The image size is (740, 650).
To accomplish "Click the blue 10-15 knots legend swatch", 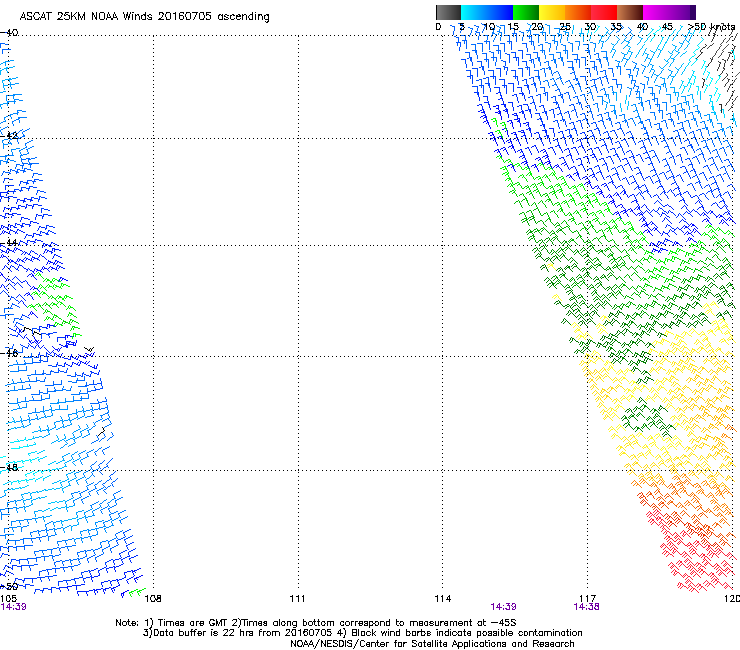I will [x=500, y=12].
